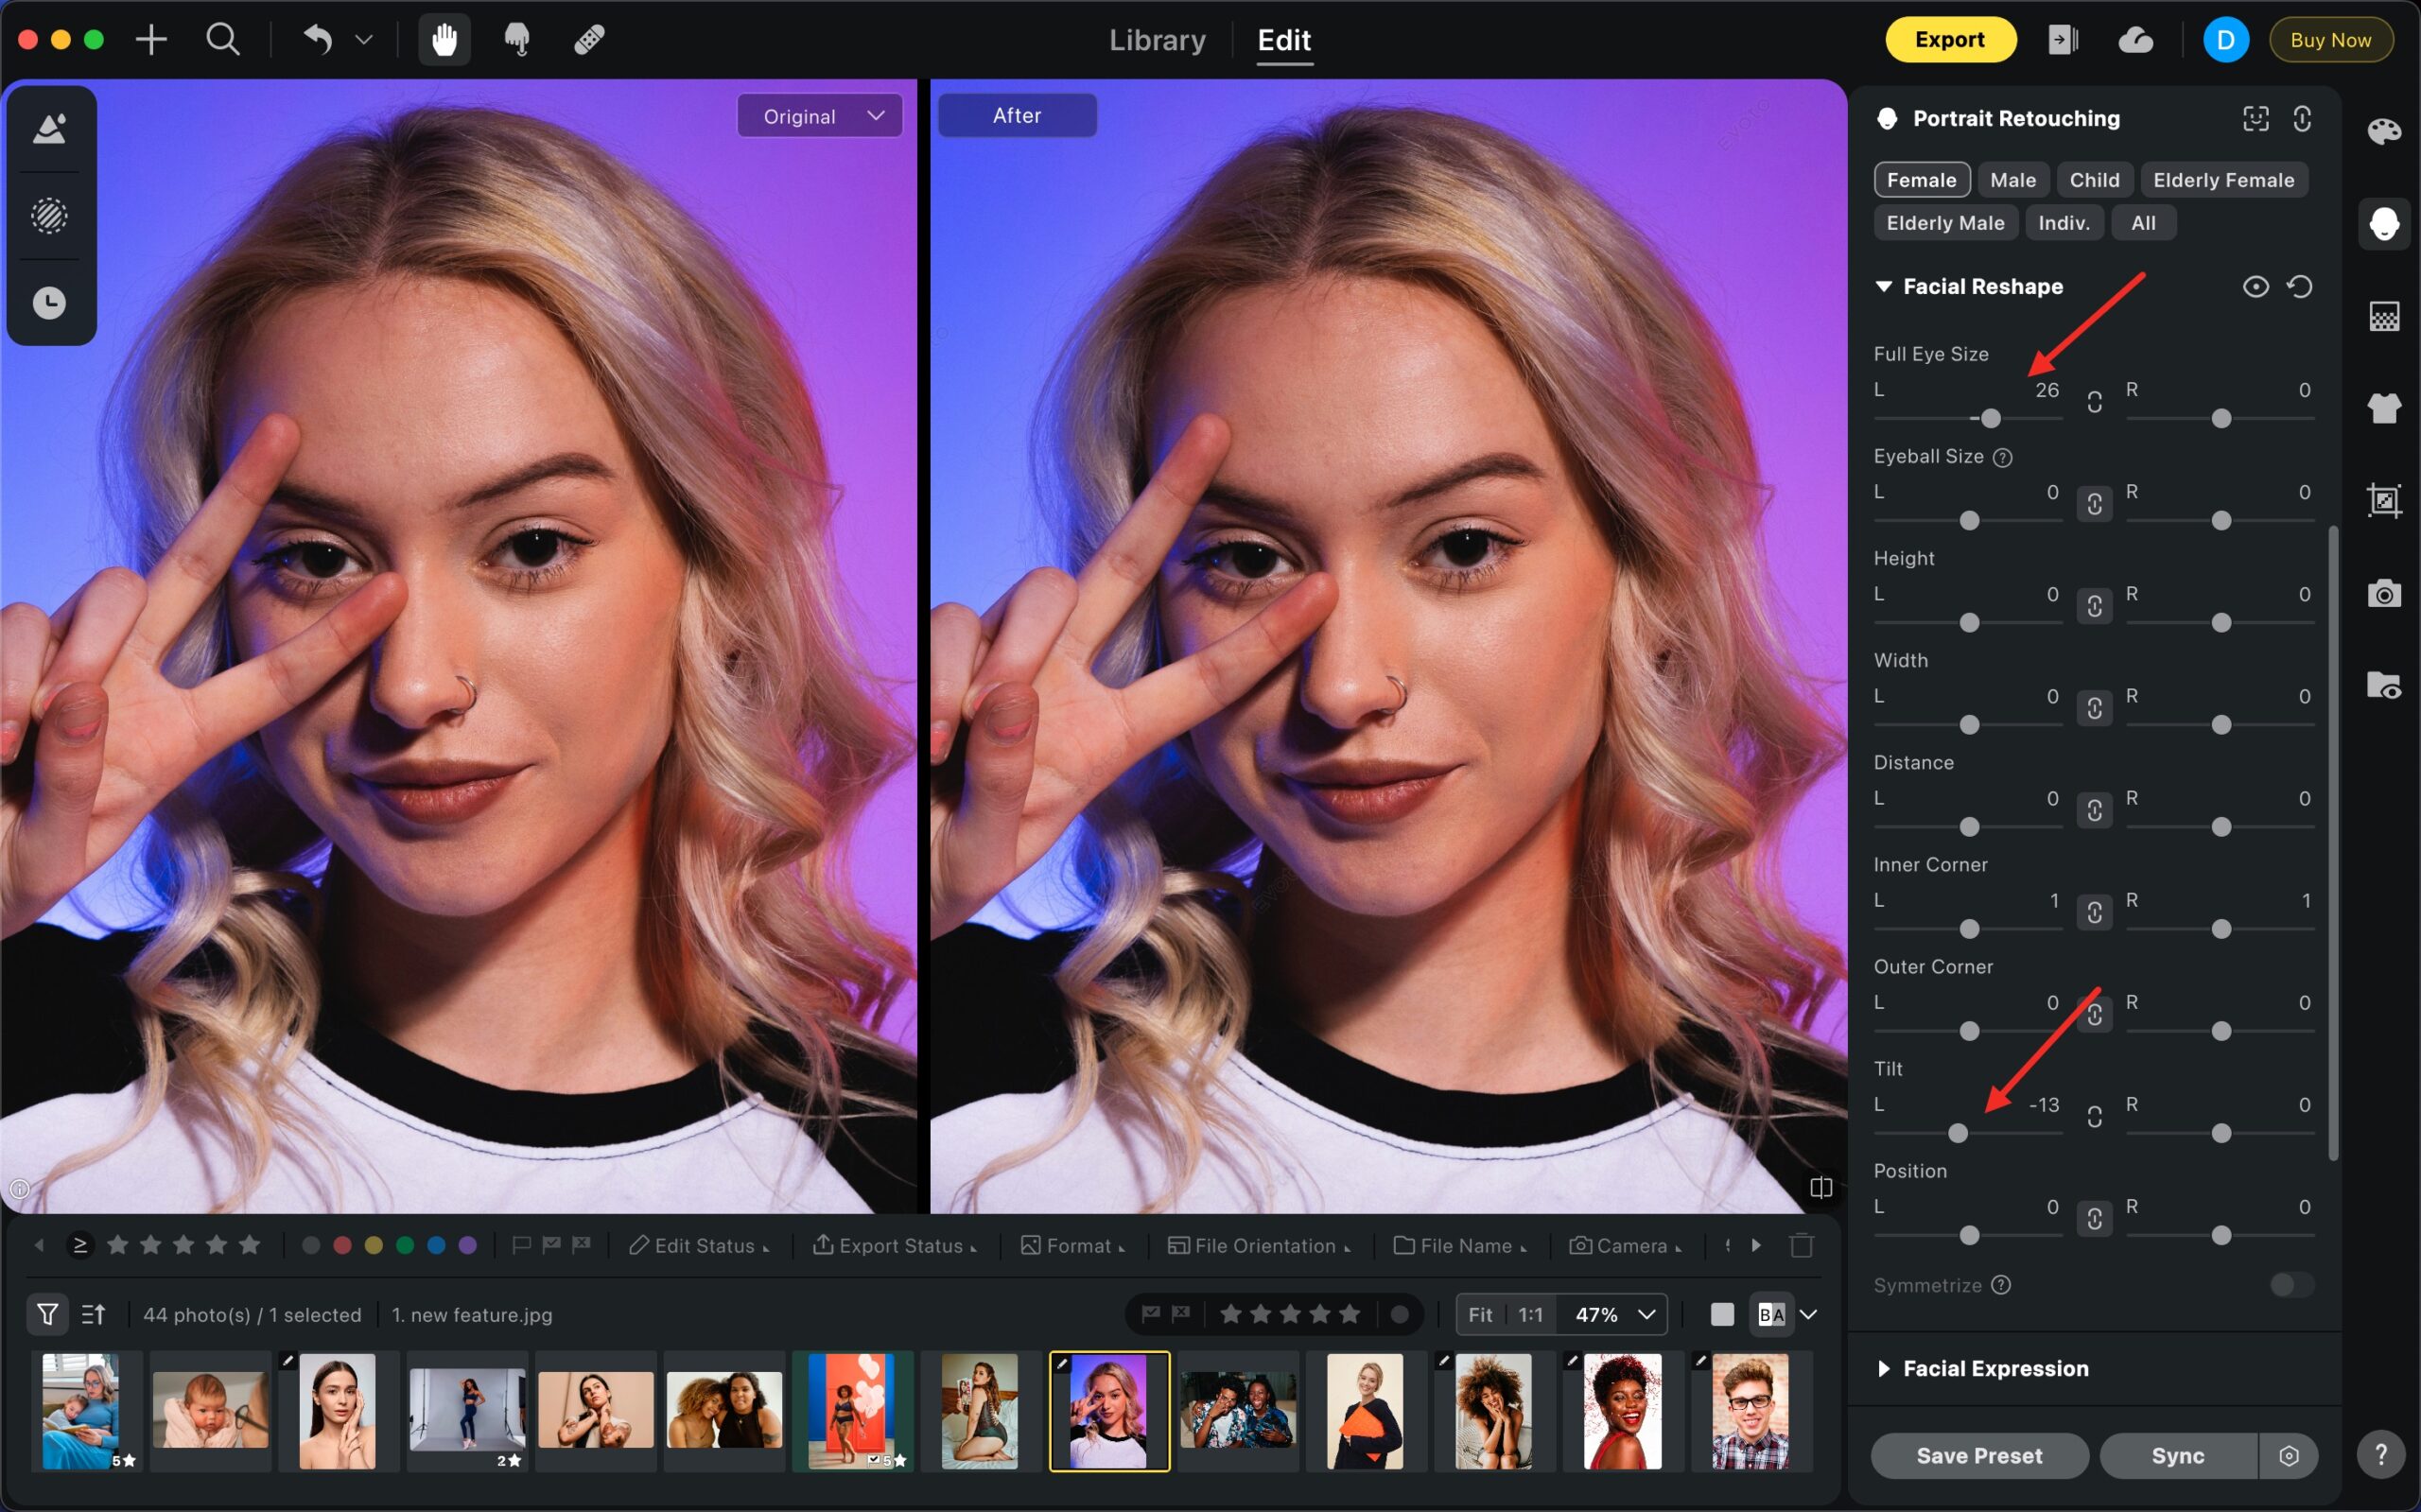2421x1512 pixels.
Task: Select the Elderly Female category tab
Action: coord(2223,180)
